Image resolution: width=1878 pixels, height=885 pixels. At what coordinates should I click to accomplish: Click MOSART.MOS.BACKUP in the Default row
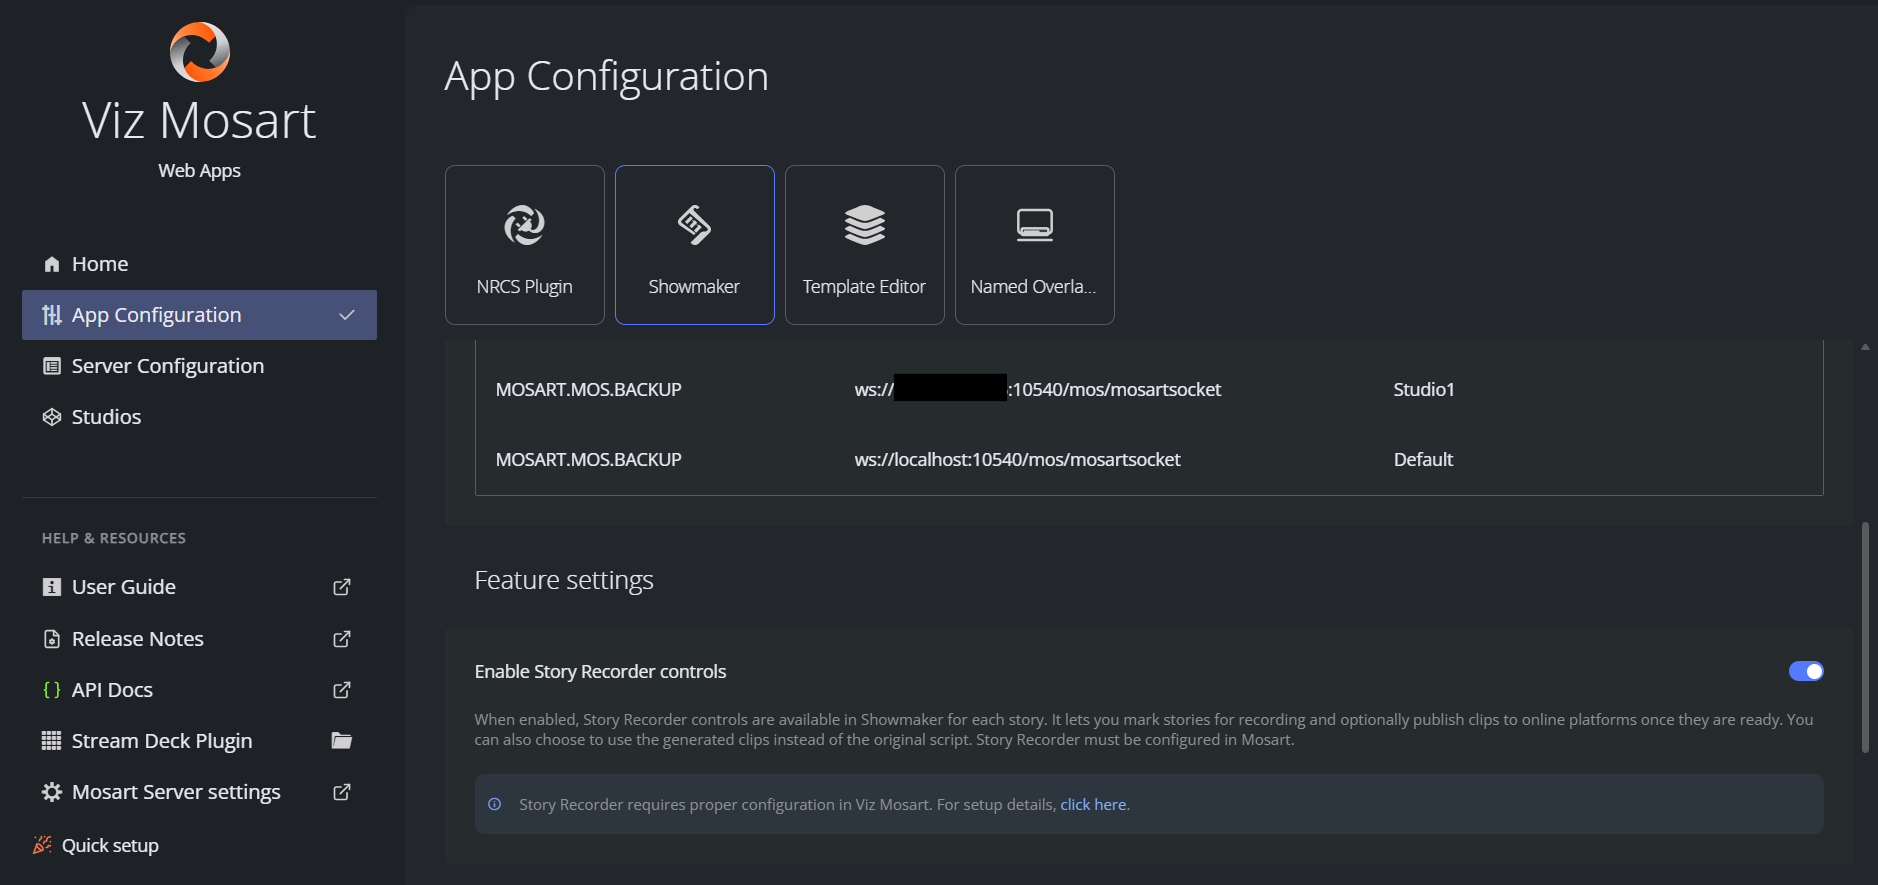pyautogui.click(x=588, y=460)
